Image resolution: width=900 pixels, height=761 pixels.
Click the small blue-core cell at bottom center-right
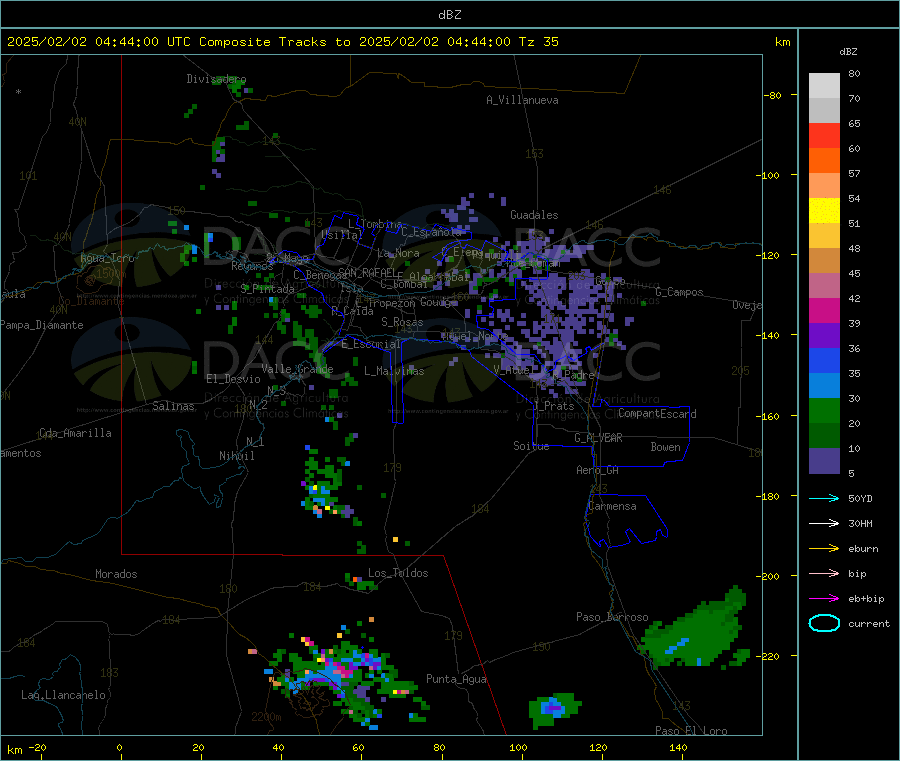[x=553, y=709]
